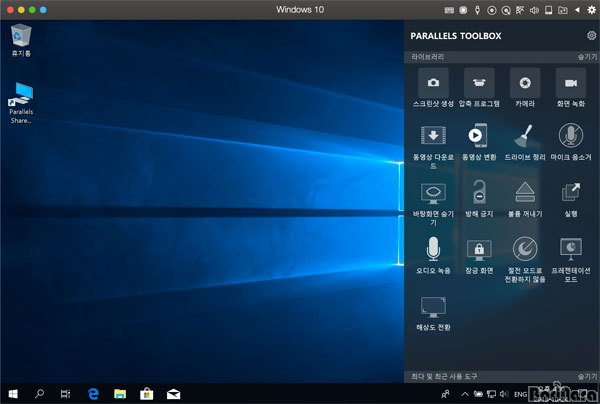Open File Explorer from the taskbar
This screenshot has height=404, width=600.
coord(120,394)
